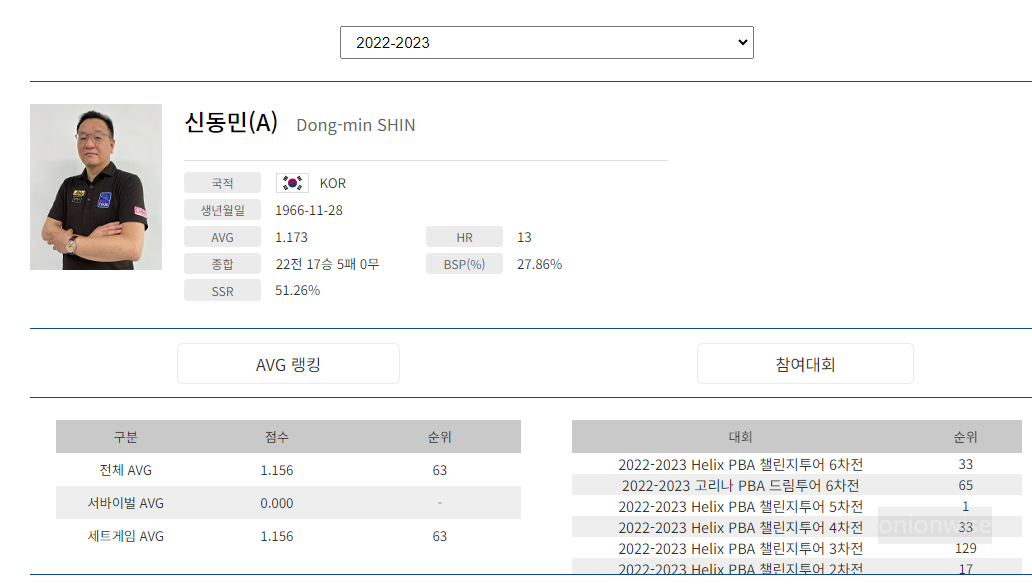
Task: Select the 종합 record badge
Action: tap(222, 263)
